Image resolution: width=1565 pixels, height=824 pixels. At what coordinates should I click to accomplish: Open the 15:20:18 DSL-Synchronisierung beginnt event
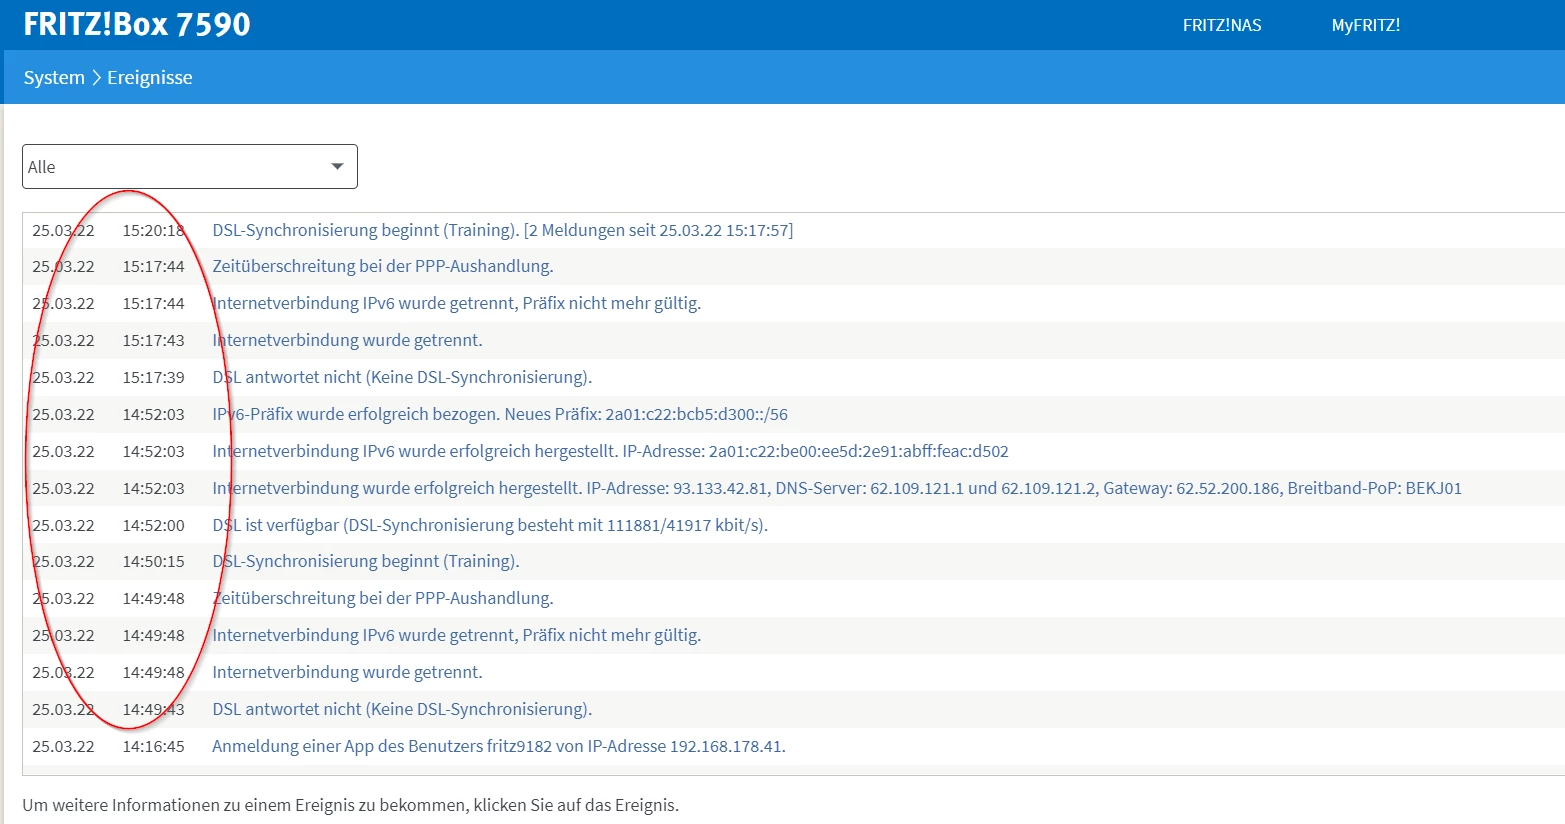point(503,230)
